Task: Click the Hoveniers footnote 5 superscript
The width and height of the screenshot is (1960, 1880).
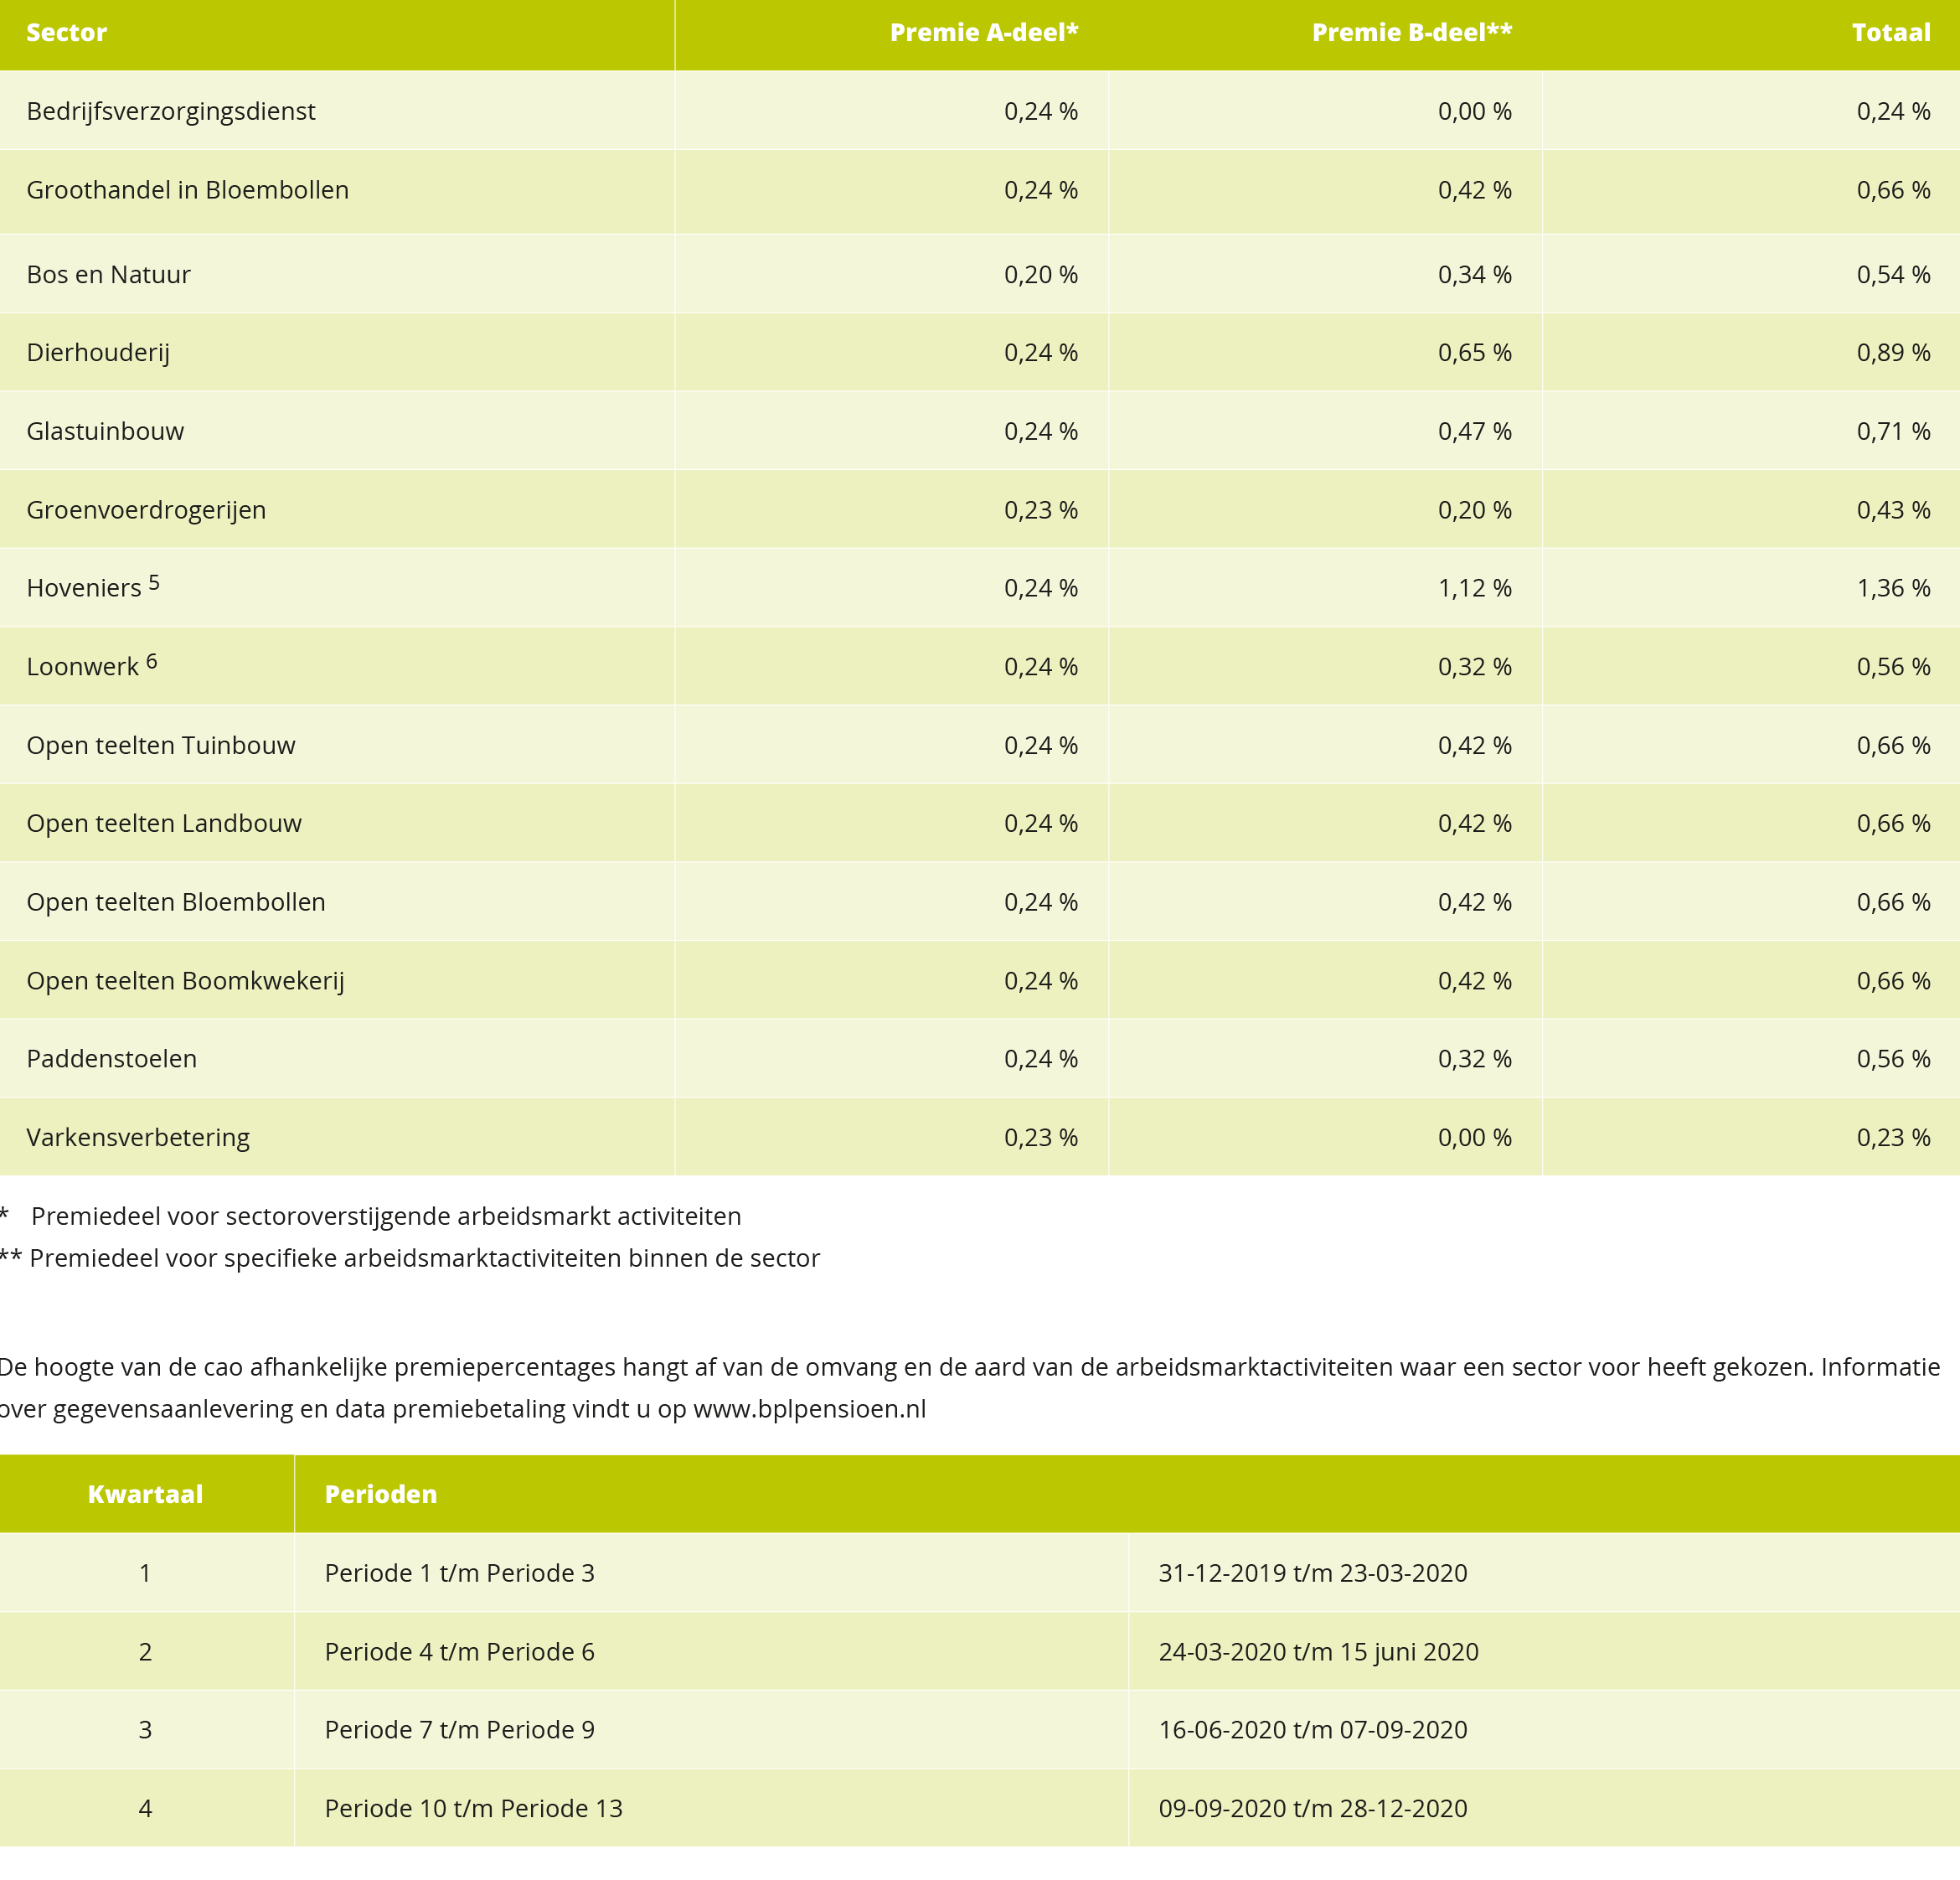Action: [x=154, y=582]
